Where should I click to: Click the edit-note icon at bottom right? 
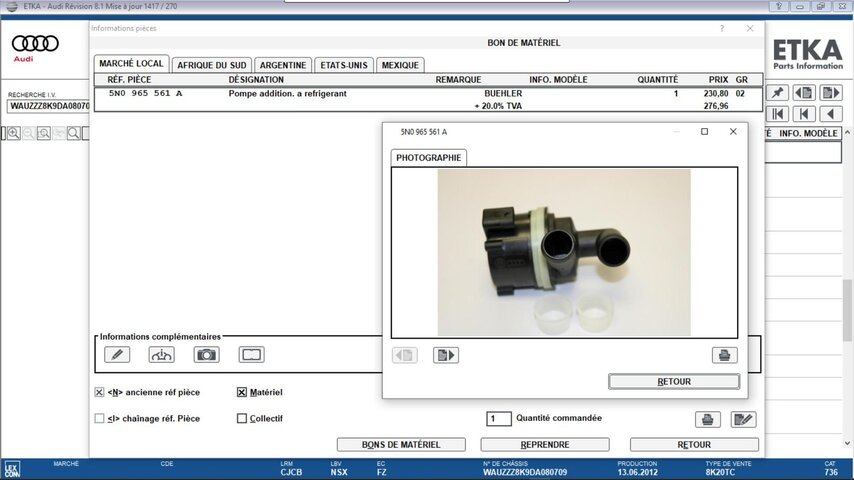[743, 419]
